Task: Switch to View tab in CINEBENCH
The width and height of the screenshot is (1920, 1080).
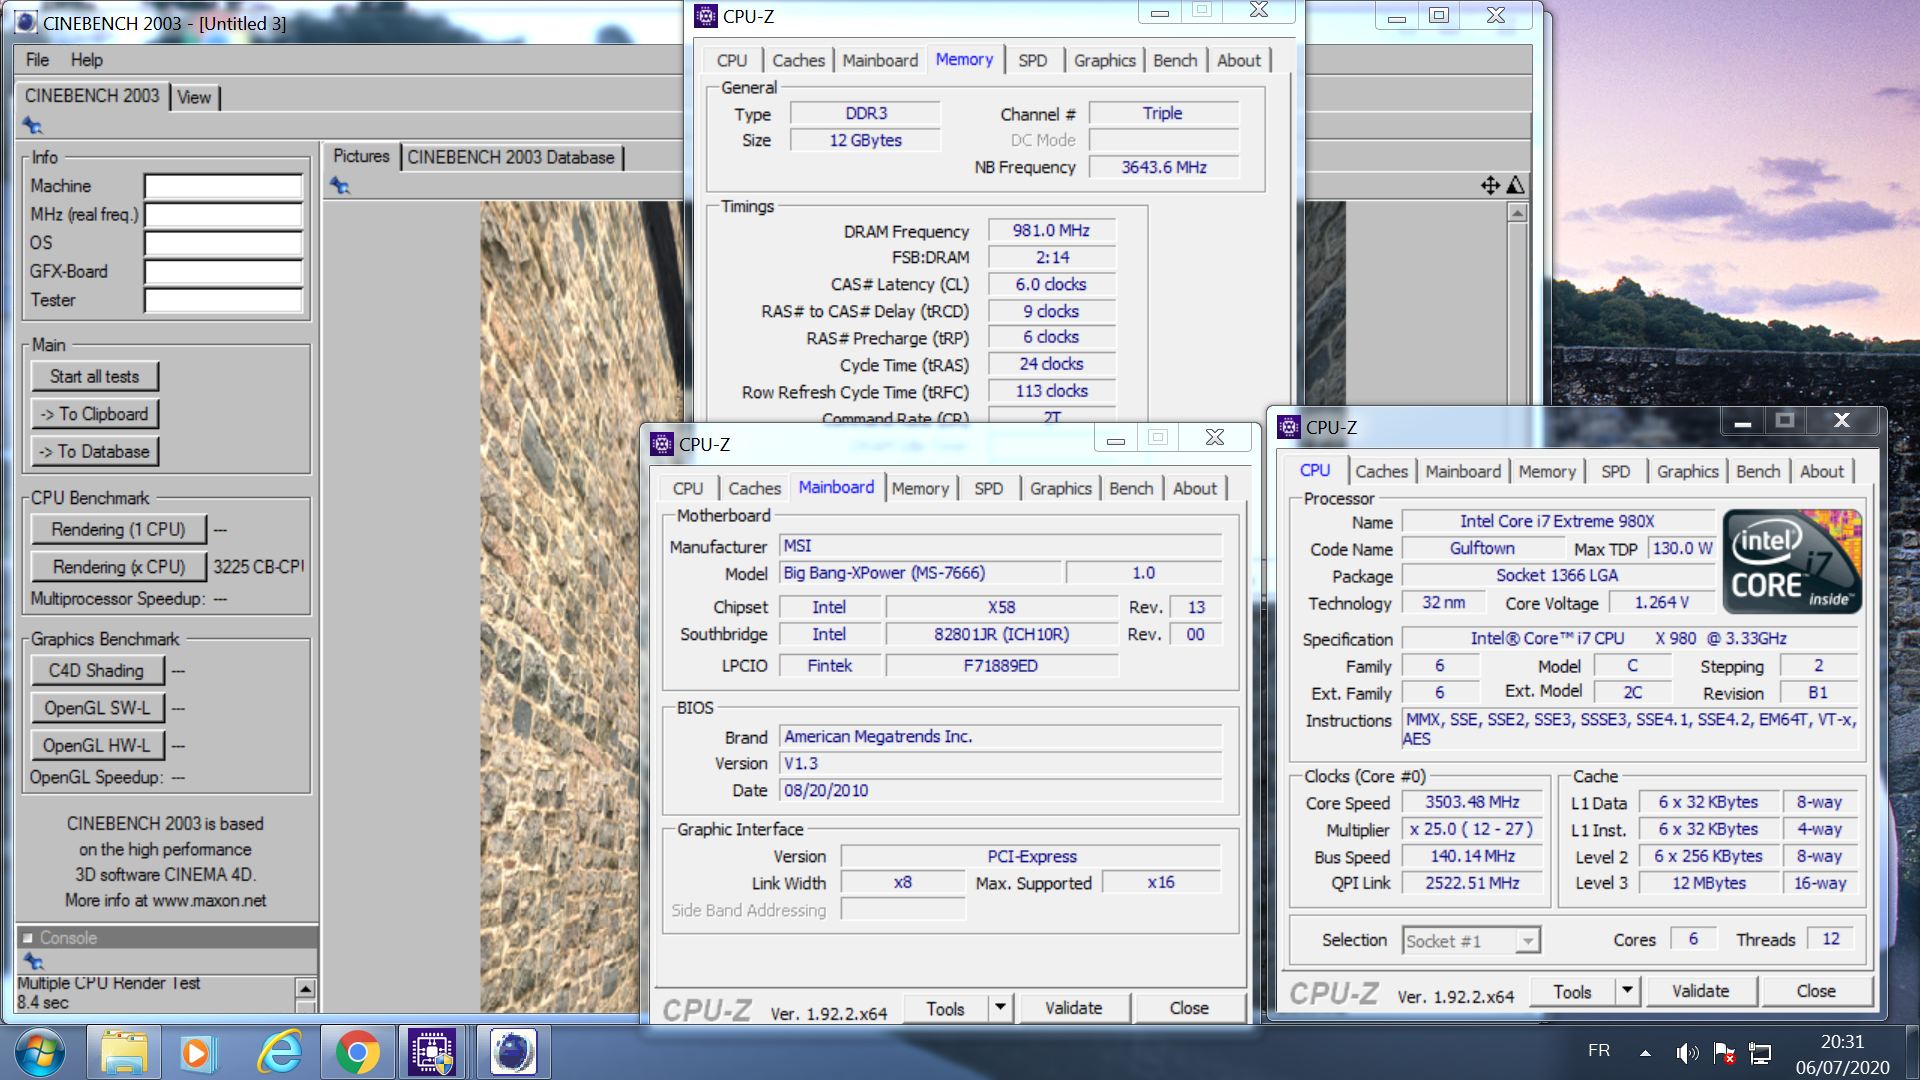Action: coord(194,97)
